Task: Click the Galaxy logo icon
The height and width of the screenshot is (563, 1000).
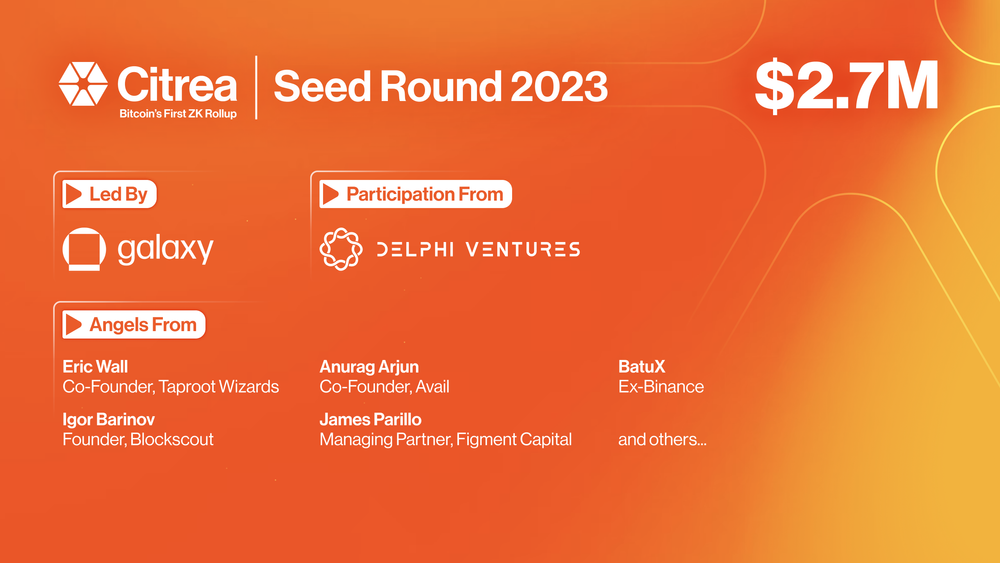Action: (84, 249)
